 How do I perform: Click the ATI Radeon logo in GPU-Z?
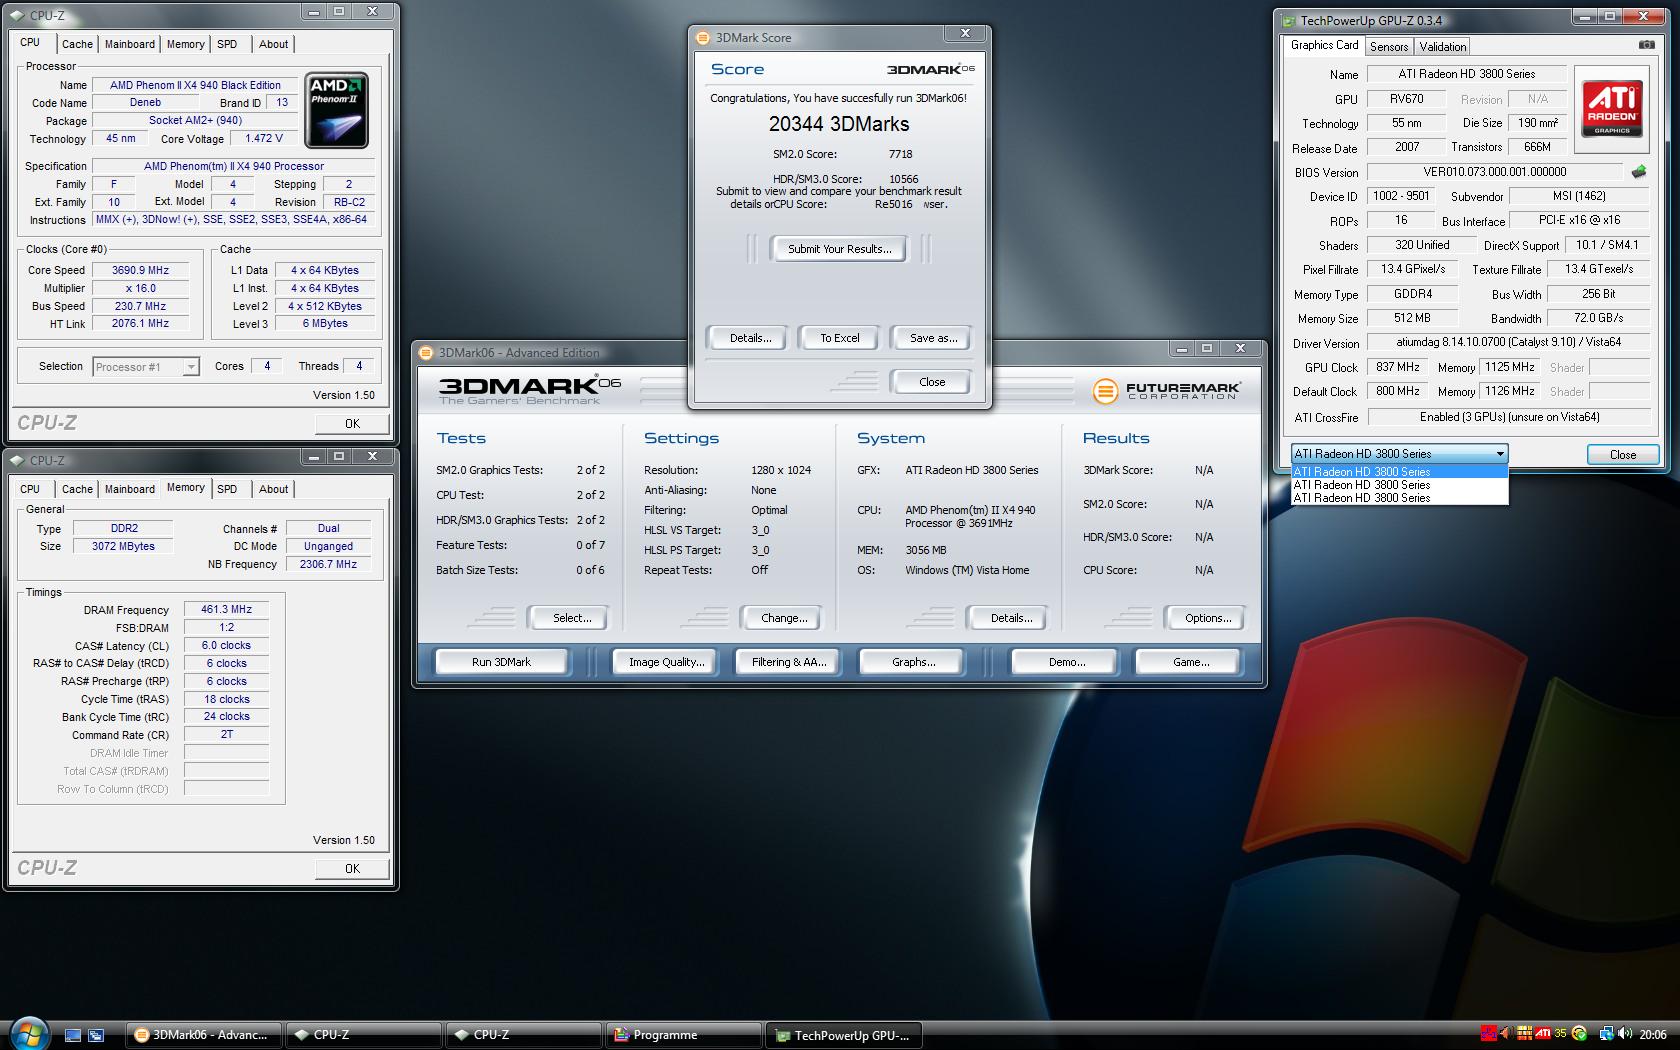coord(1611,108)
